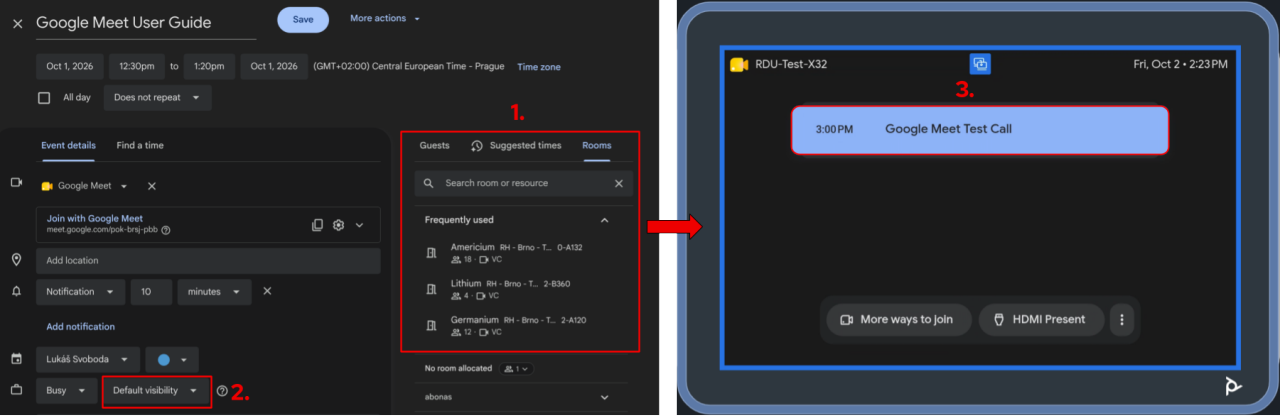Switch to the Rooms tab
Screen dimensions: 1280x418
(x=597, y=145)
